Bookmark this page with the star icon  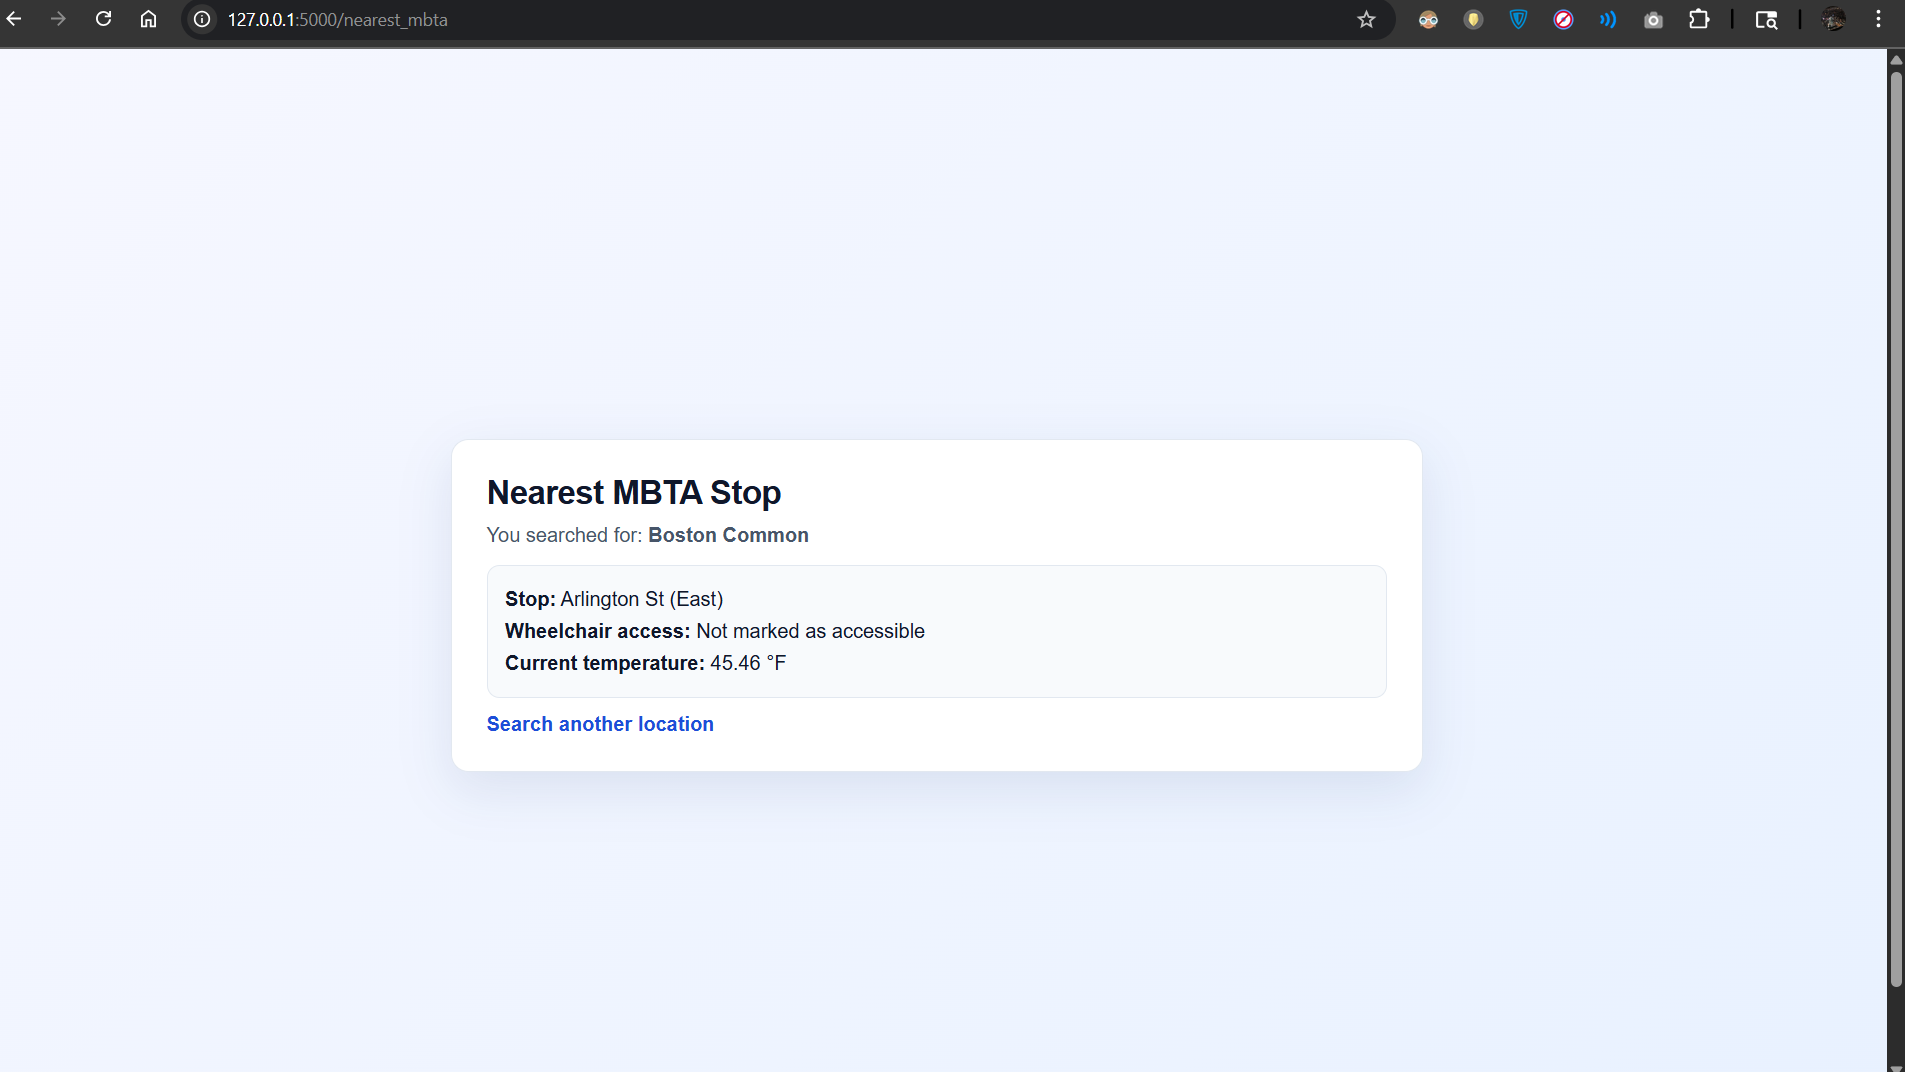[1366, 19]
